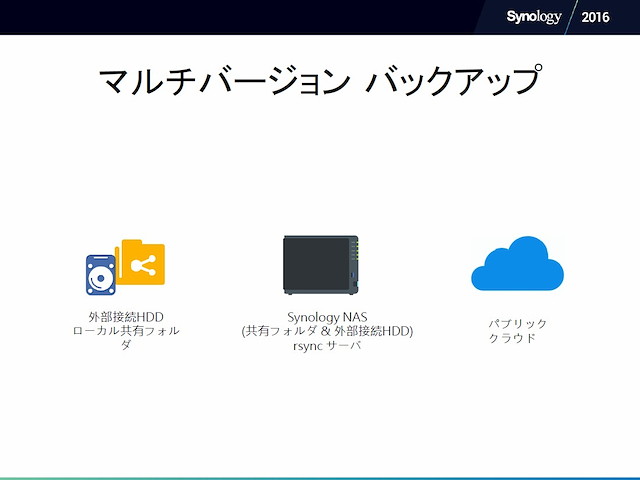640x480 pixels.
Task: Select the マルチバージョン バックアップ title
Action: click(320, 80)
